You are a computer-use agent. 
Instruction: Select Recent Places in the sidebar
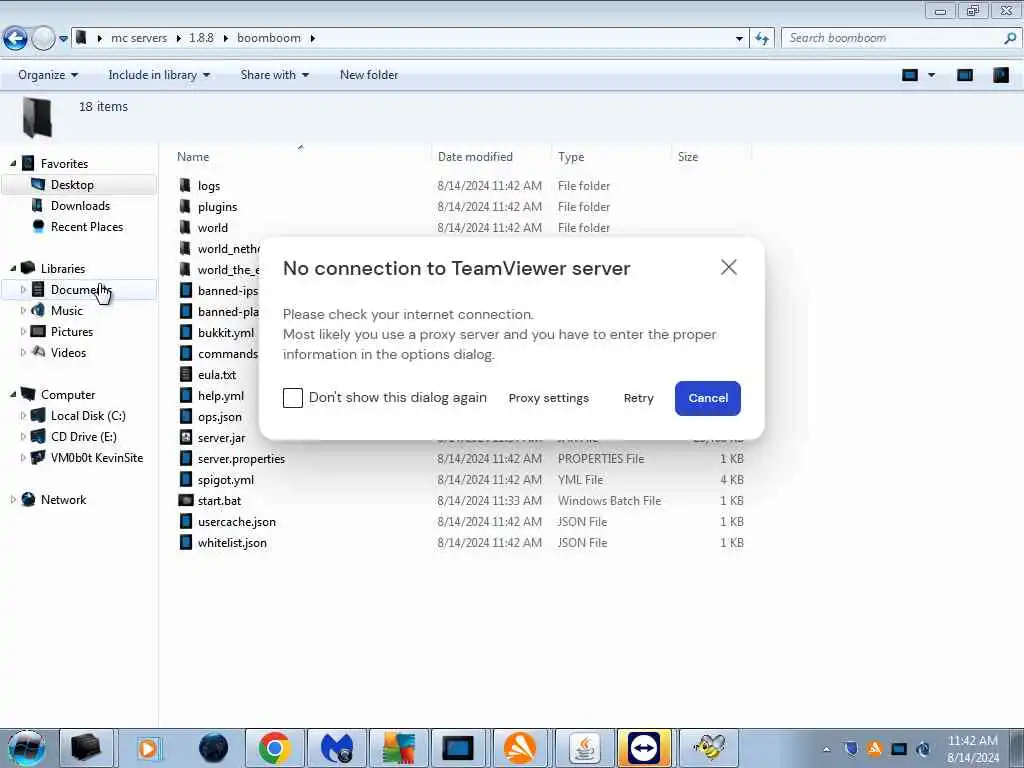[87, 227]
